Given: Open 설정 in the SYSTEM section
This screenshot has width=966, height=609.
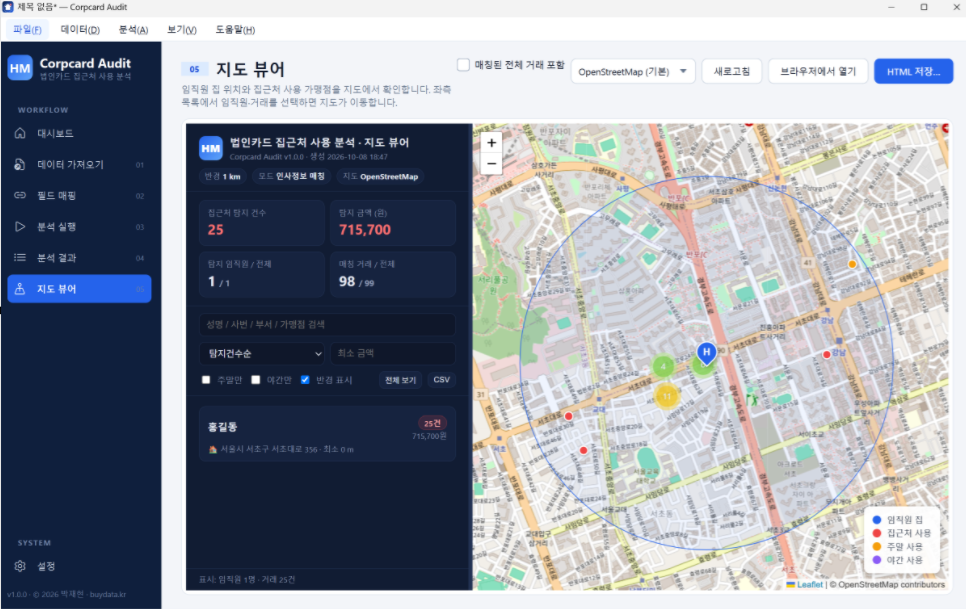Looking at the screenshot, I should click(79, 566).
